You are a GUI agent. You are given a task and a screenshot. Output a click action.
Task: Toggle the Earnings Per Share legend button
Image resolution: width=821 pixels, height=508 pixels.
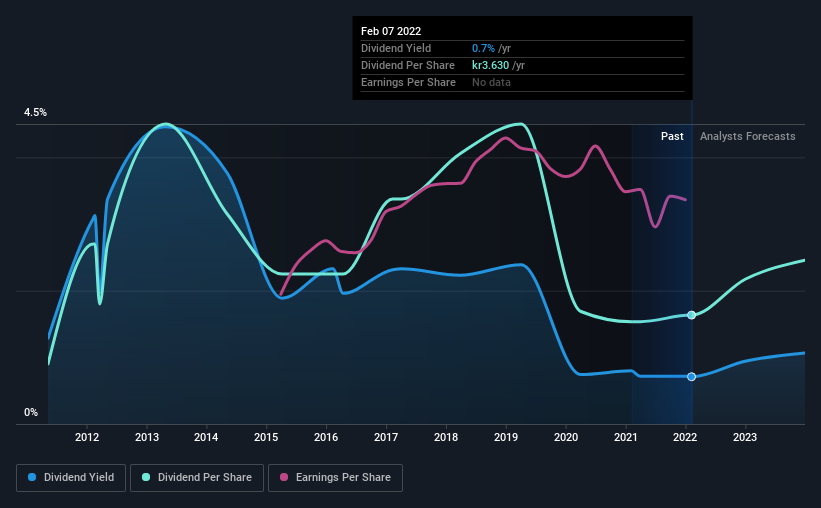tap(335, 478)
